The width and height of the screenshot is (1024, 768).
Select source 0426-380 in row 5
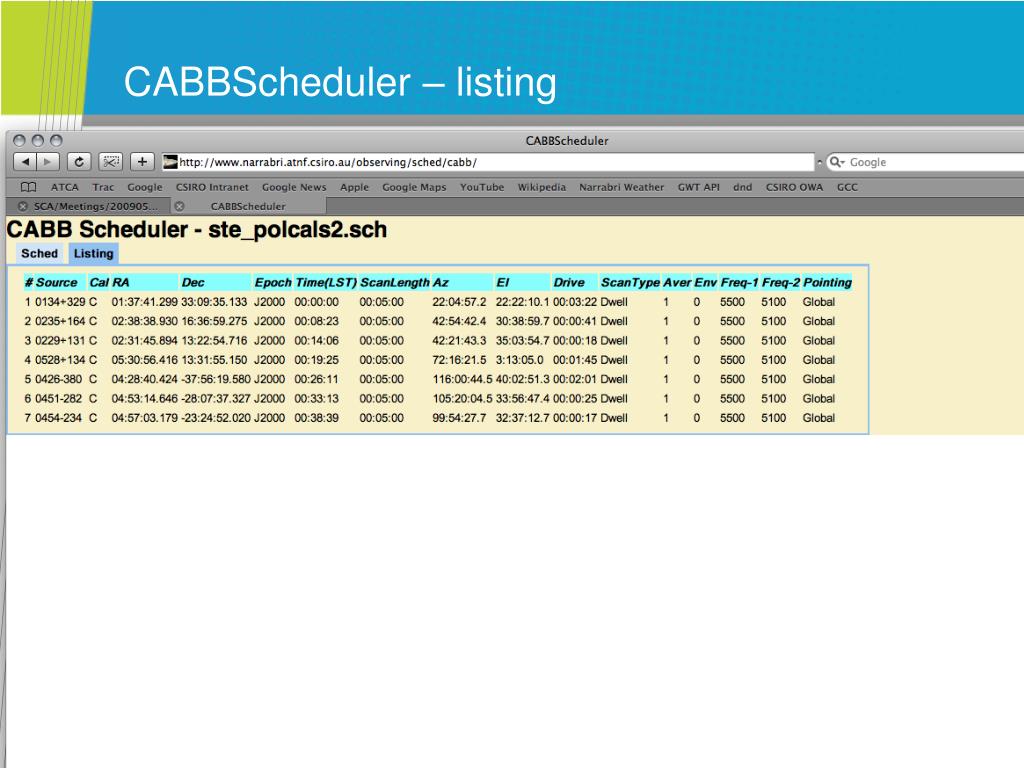pyautogui.click(x=58, y=379)
